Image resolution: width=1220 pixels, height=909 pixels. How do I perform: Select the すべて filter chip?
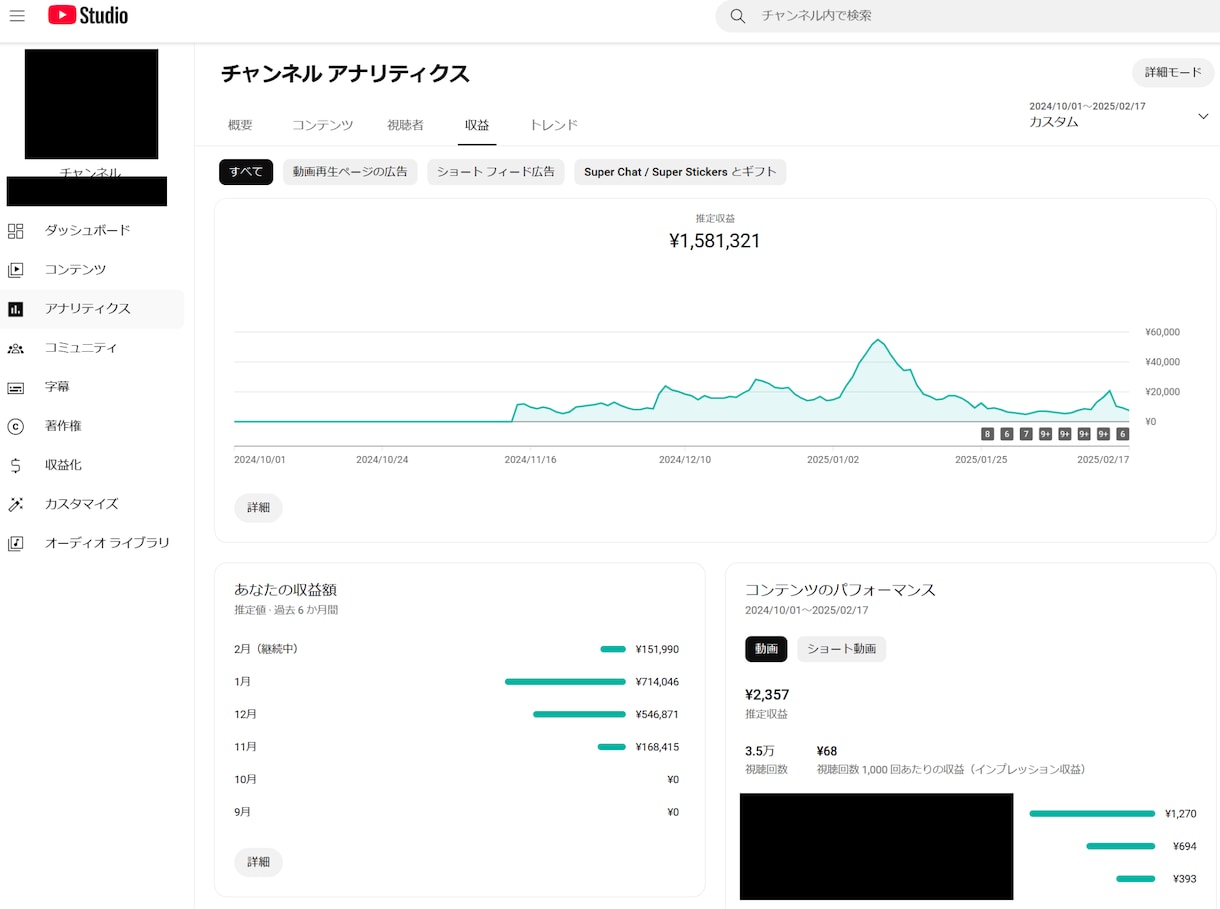click(246, 172)
